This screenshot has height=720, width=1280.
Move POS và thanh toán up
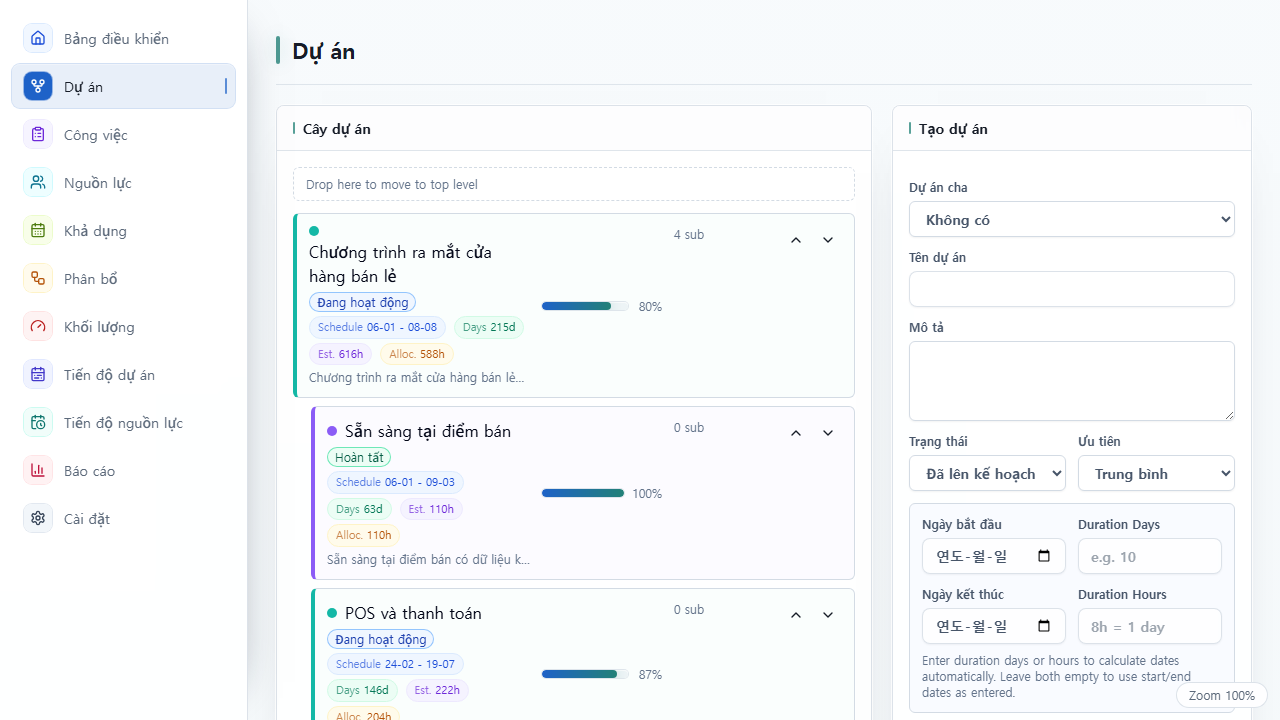point(796,615)
